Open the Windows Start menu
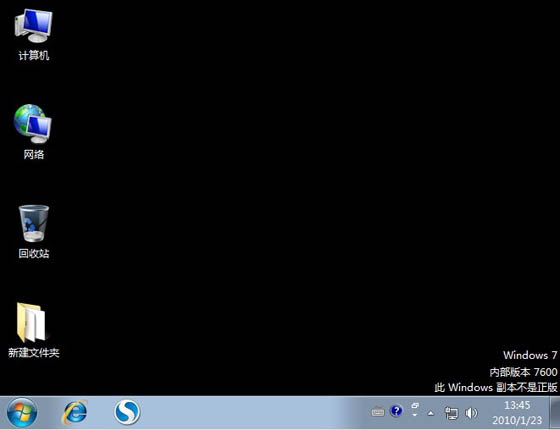 pyautogui.click(x=22, y=412)
